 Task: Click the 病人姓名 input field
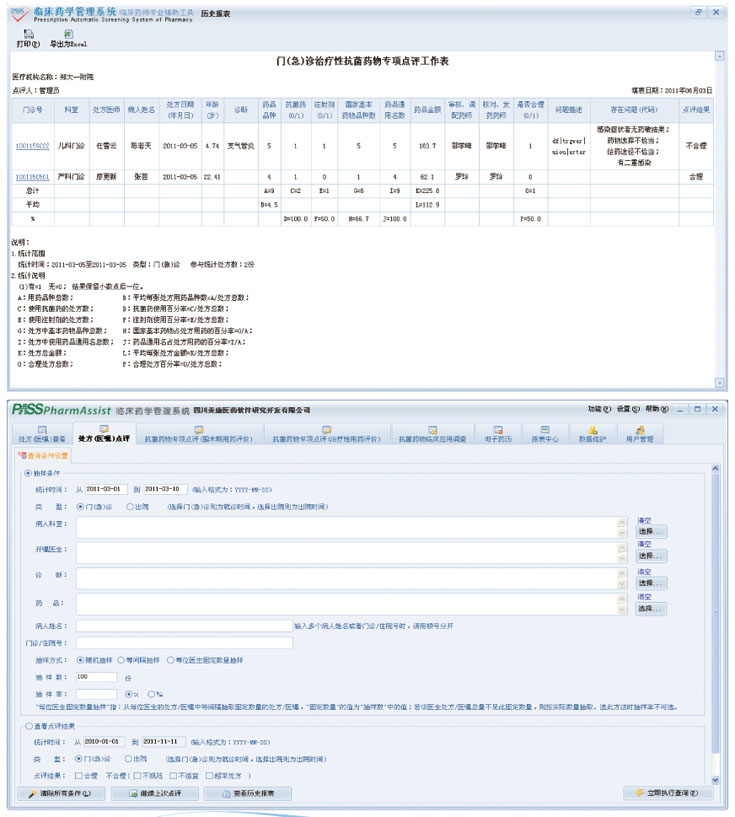(x=184, y=626)
